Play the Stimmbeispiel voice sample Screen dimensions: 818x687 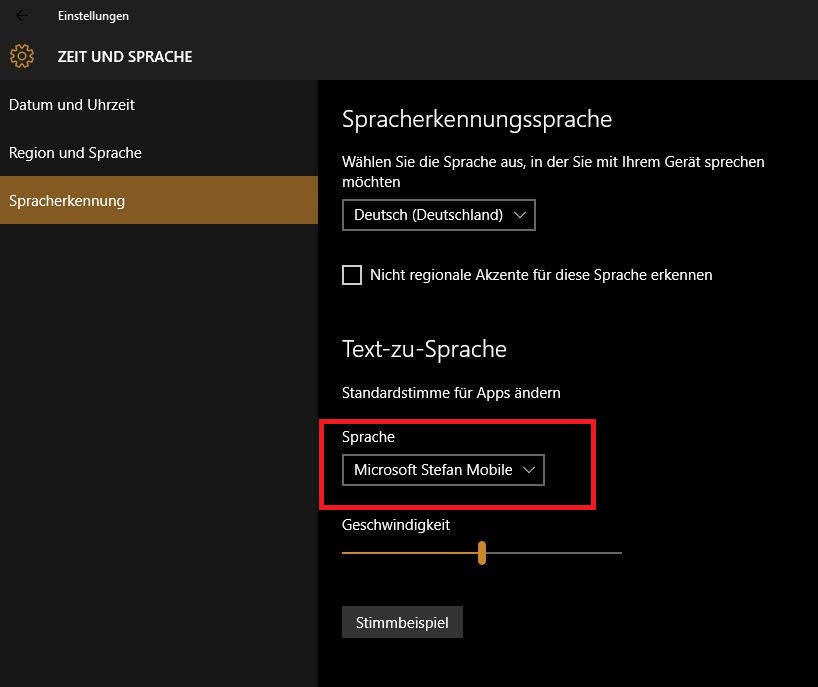pos(402,622)
